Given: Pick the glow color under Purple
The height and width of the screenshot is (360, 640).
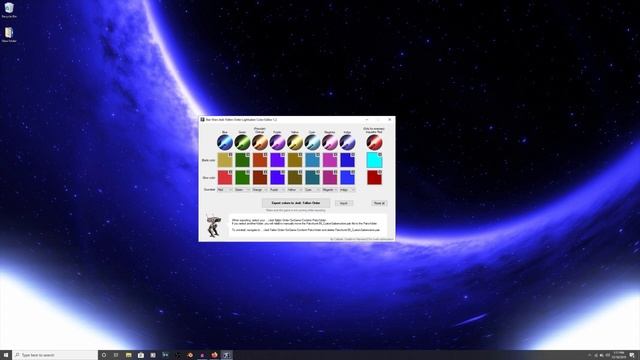Looking at the screenshot, I should pos(277,178).
